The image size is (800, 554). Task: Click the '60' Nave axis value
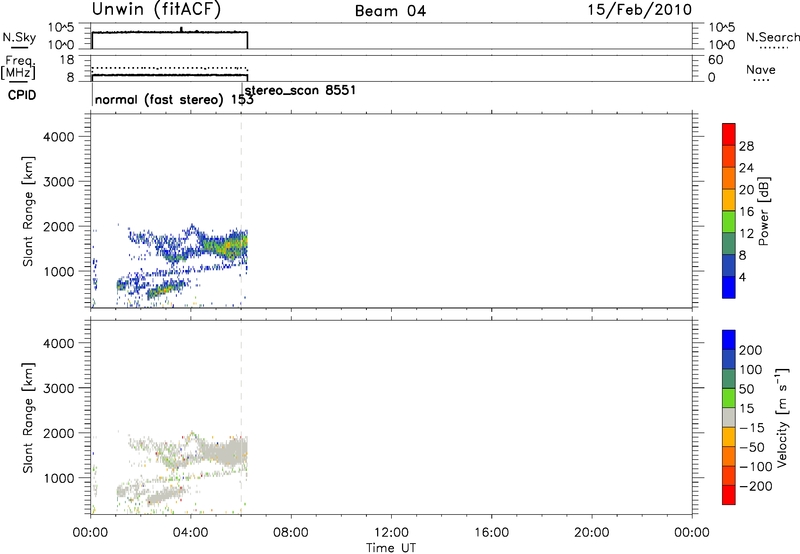(716, 60)
